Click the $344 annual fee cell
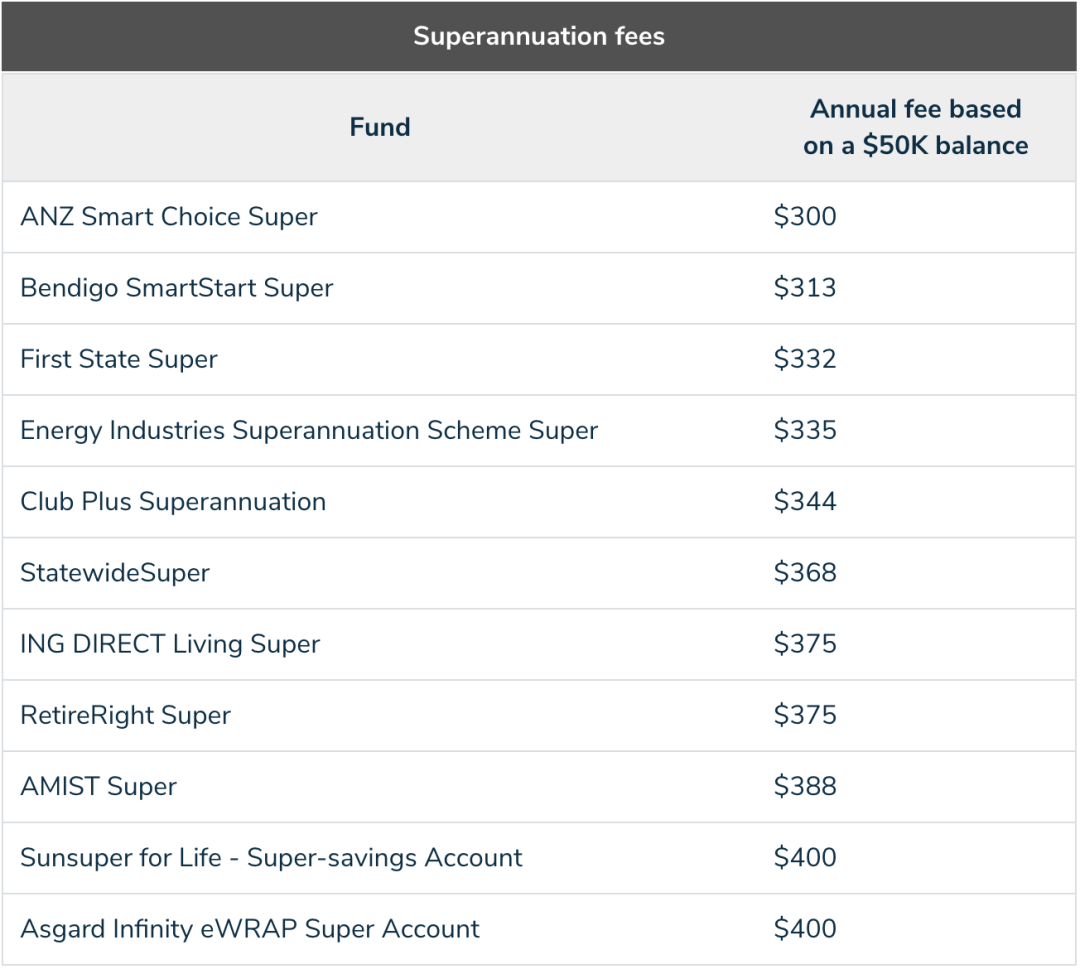The width and height of the screenshot is (1080, 969). (x=805, y=501)
